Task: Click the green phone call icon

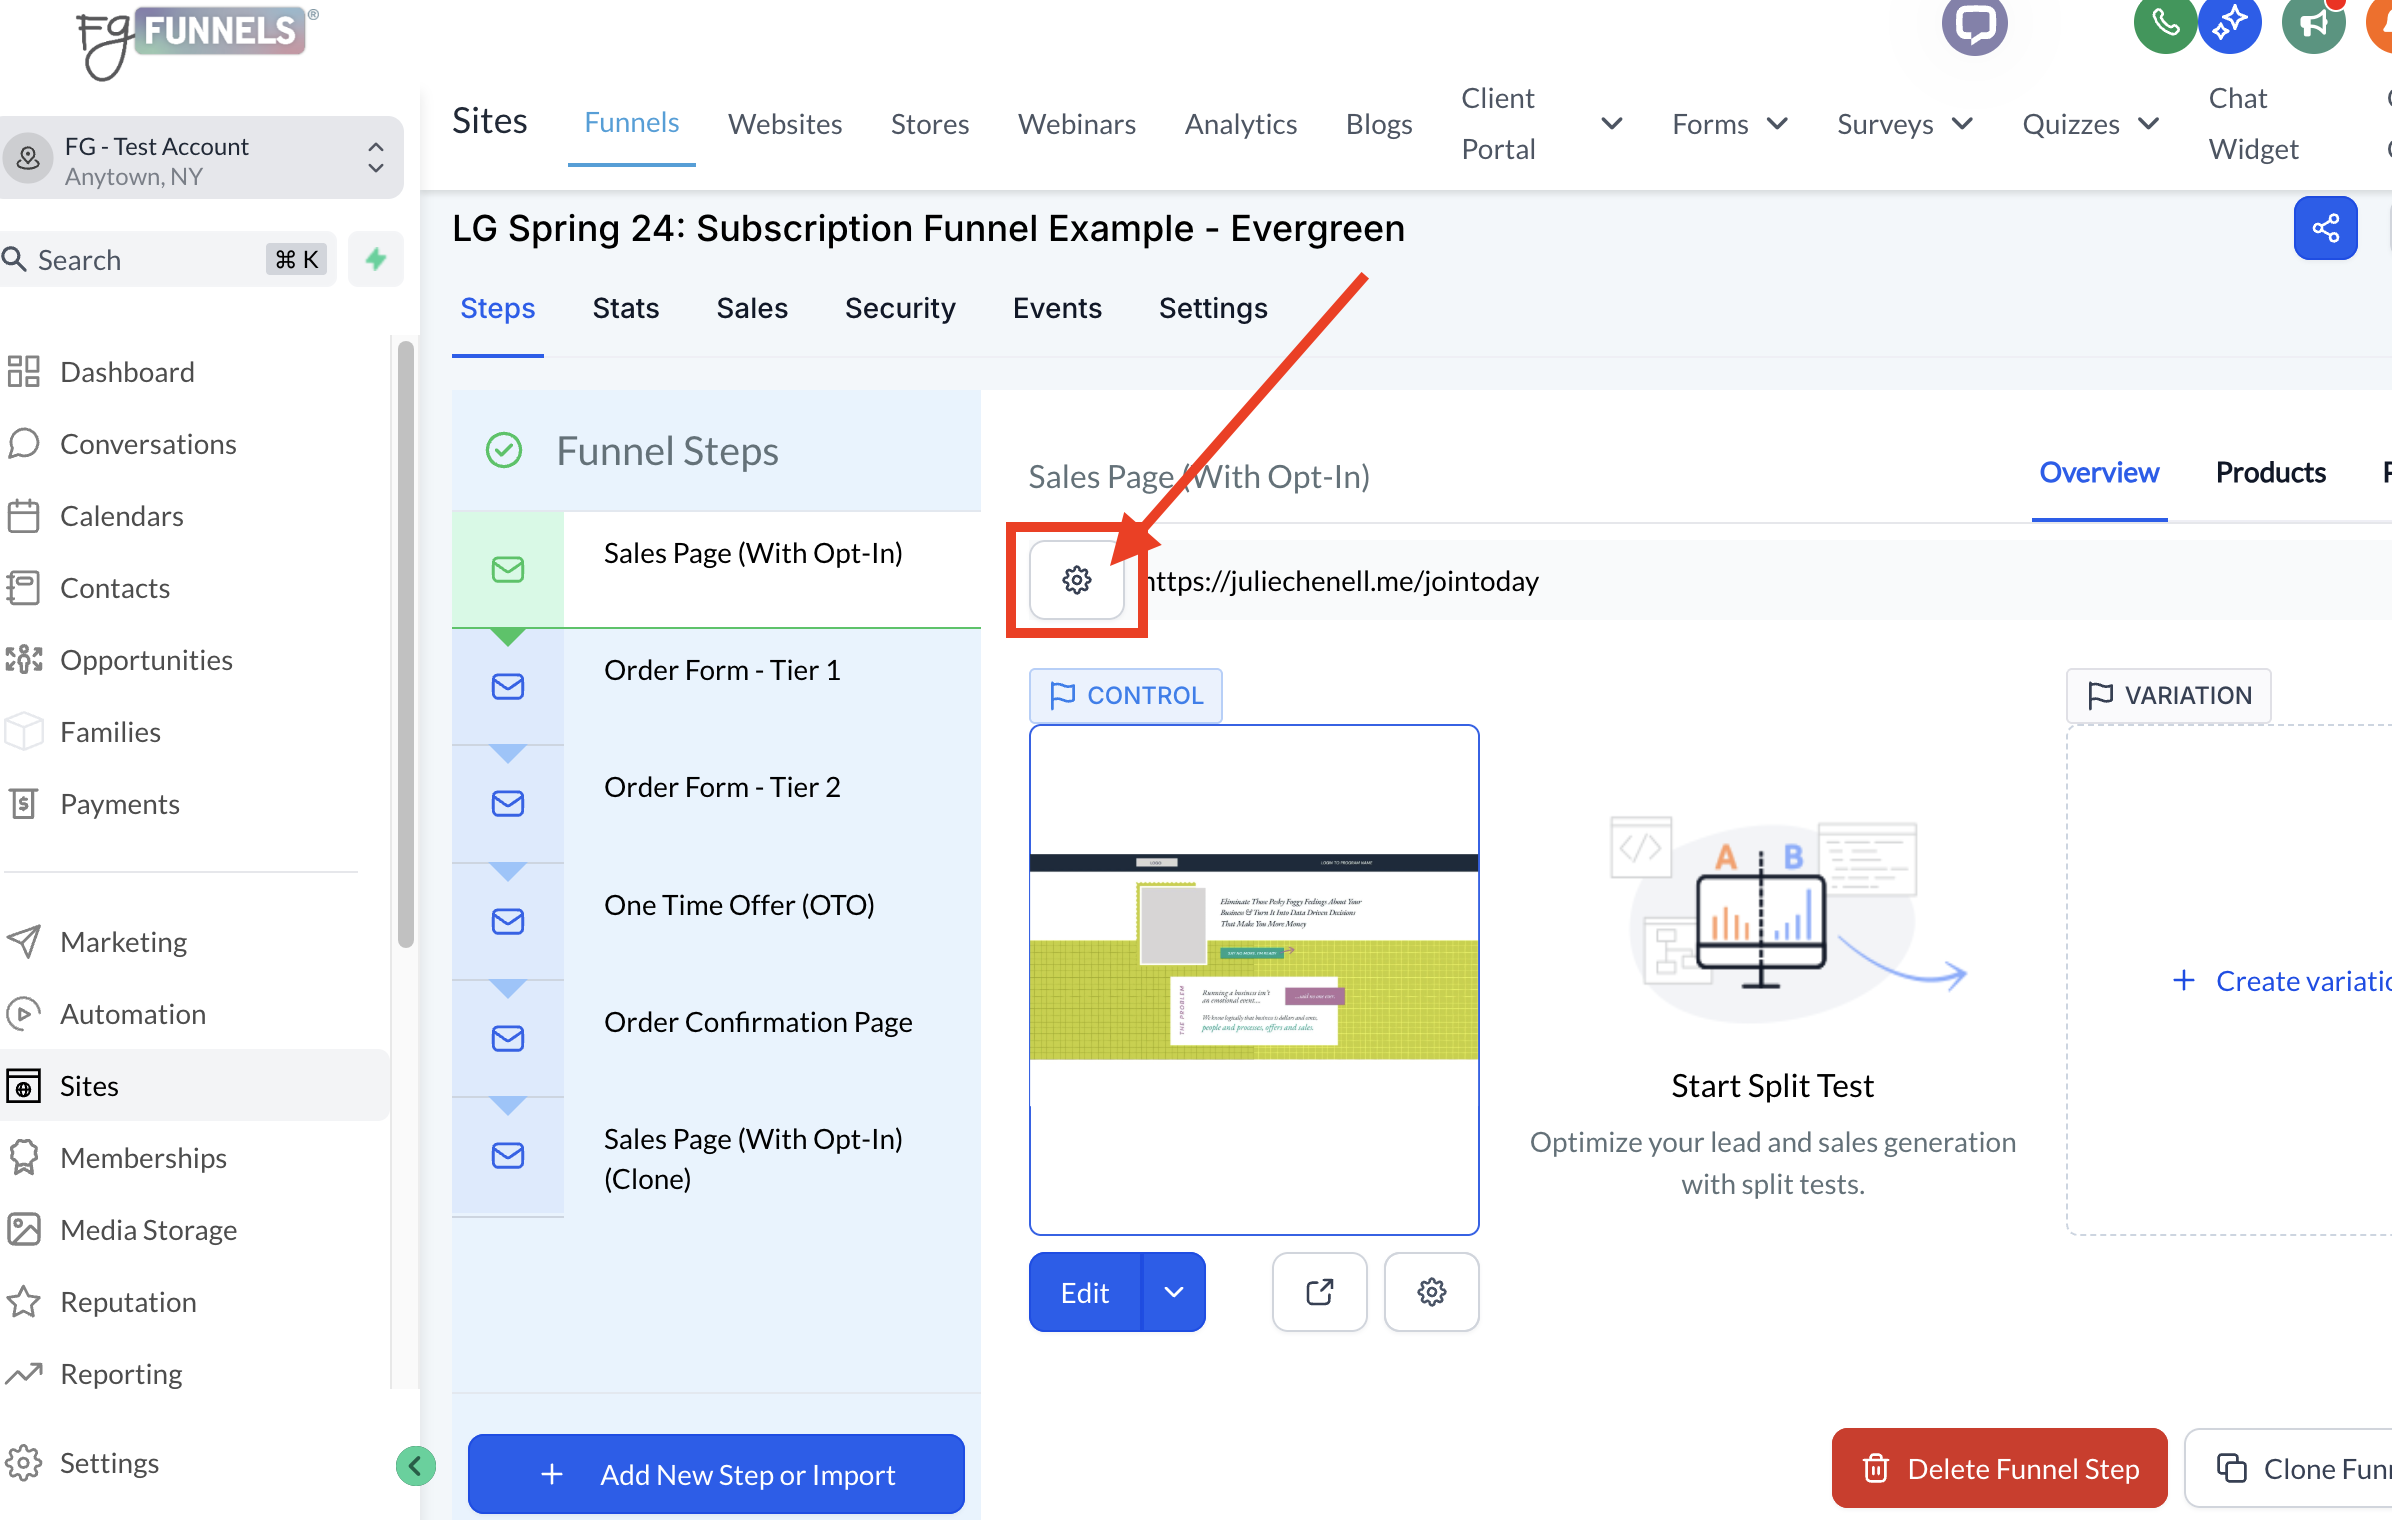Action: [2163, 24]
